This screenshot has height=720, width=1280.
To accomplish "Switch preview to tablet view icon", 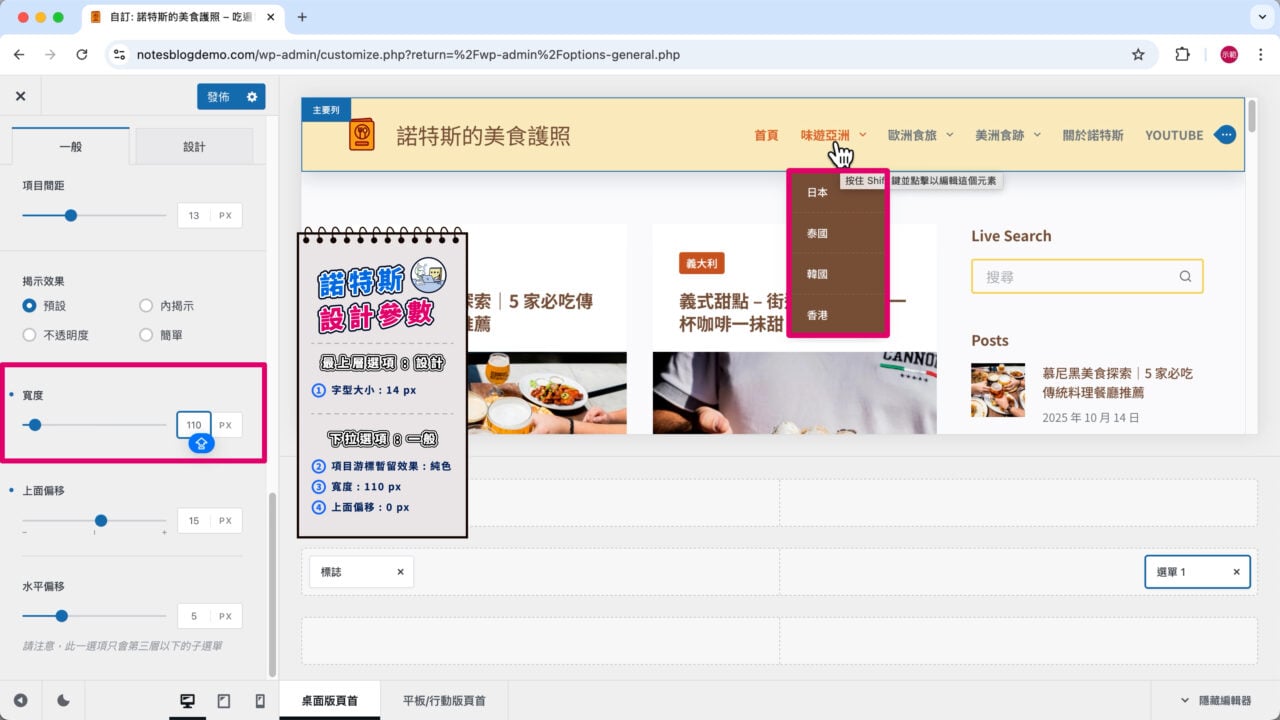I will pos(224,700).
